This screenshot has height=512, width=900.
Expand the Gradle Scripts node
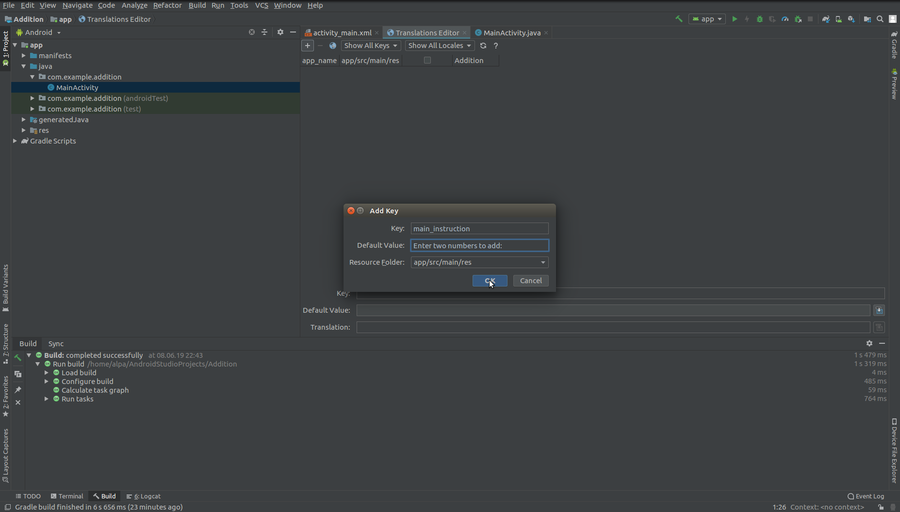[15, 141]
